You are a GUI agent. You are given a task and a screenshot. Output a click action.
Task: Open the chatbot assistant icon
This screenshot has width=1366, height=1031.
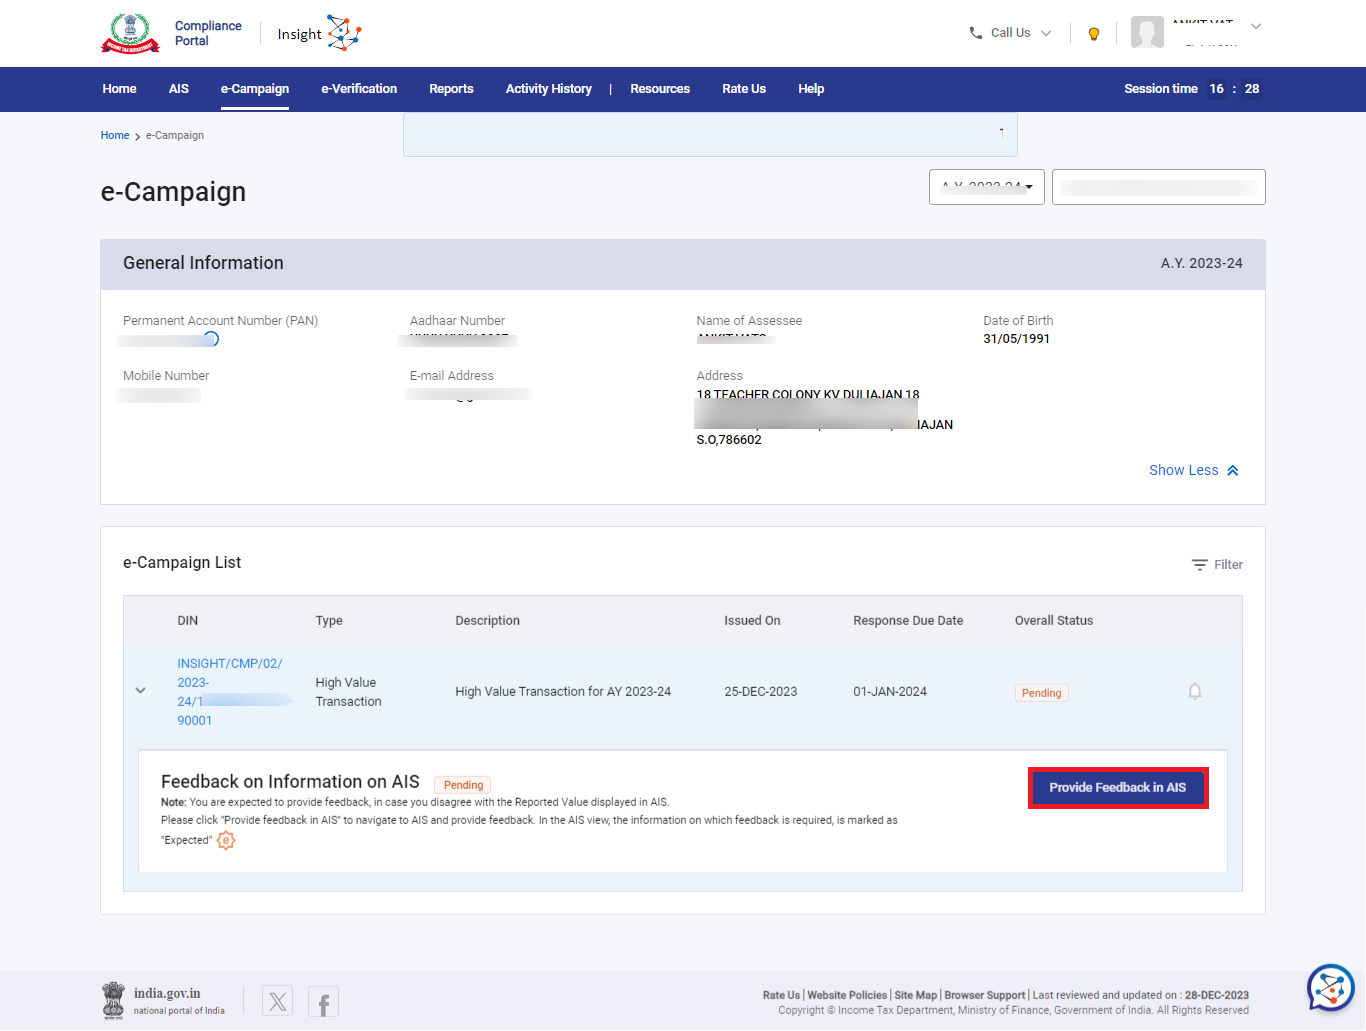(x=1330, y=988)
